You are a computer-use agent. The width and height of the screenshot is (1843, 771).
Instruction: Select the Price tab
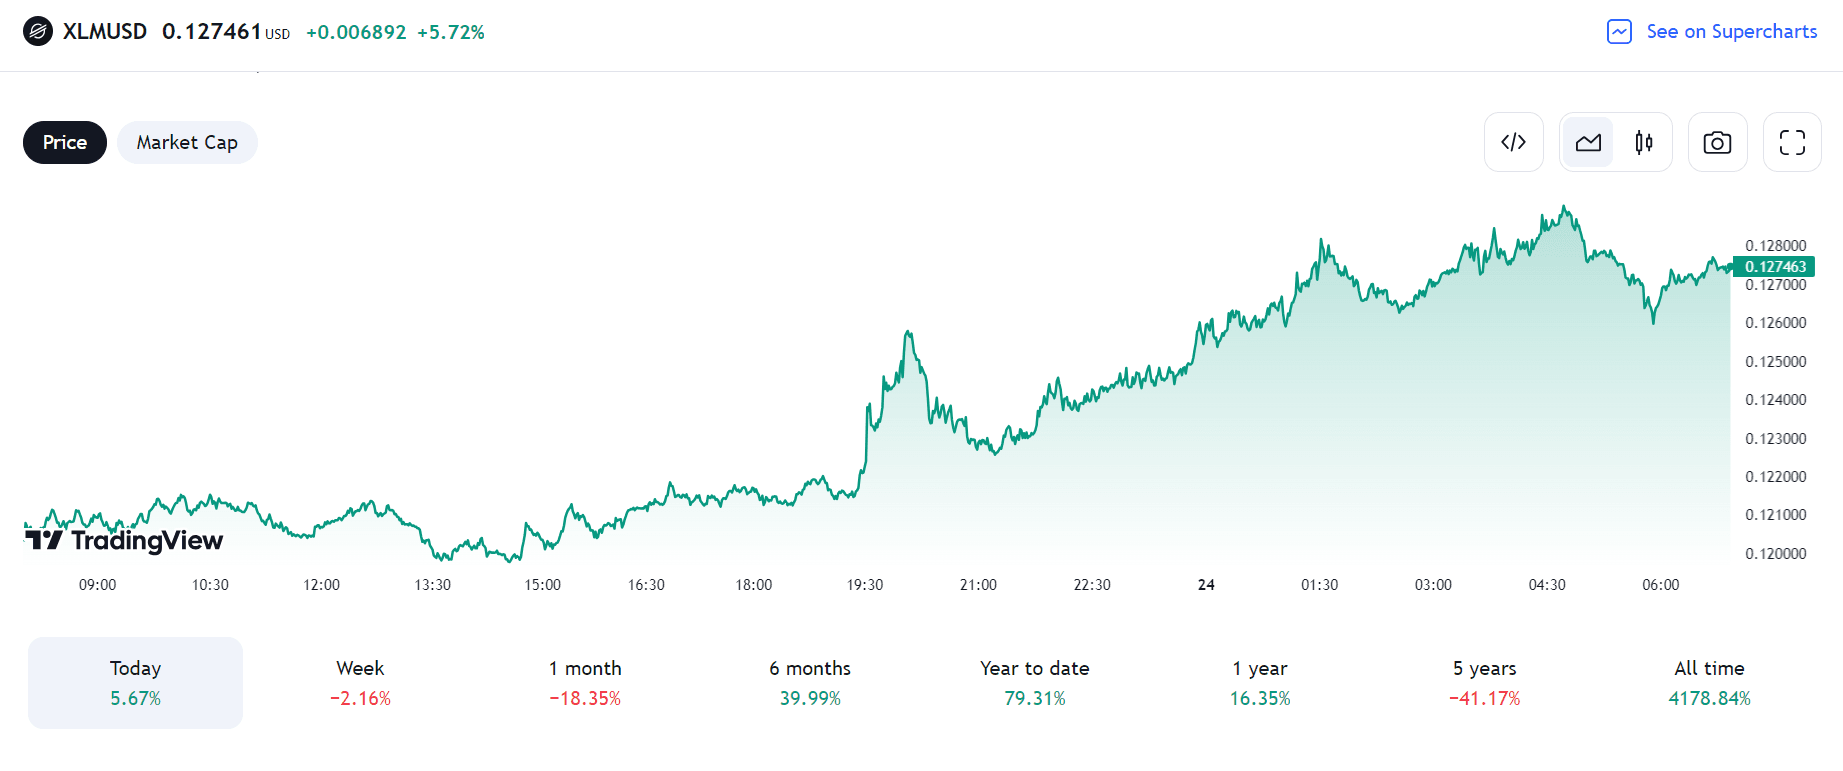tap(65, 143)
